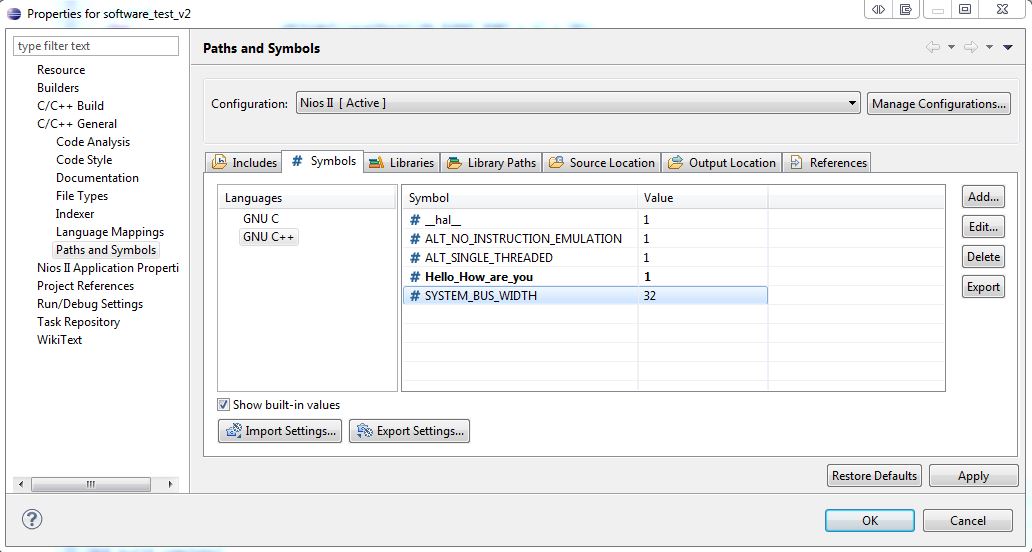Screen dimensions: 1032x552
Task: Toggle Show built-in values checkbox
Action: pos(224,405)
